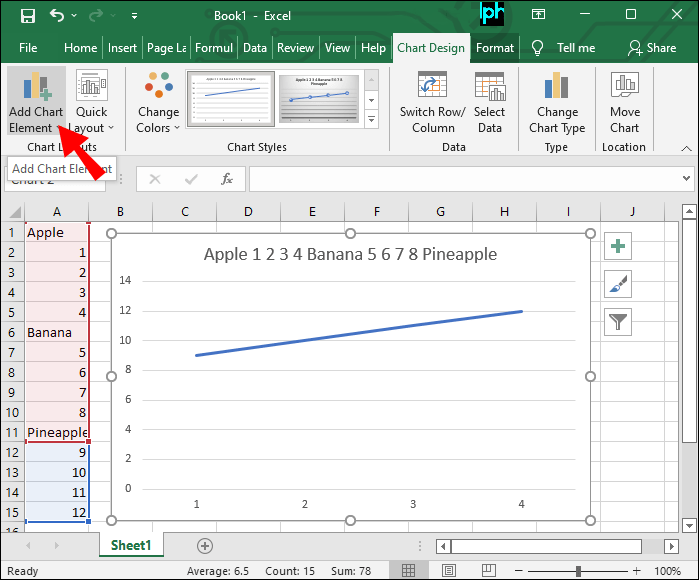Switch to the Format tab
This screenshot has width=699, height=580.
point(495,48)
